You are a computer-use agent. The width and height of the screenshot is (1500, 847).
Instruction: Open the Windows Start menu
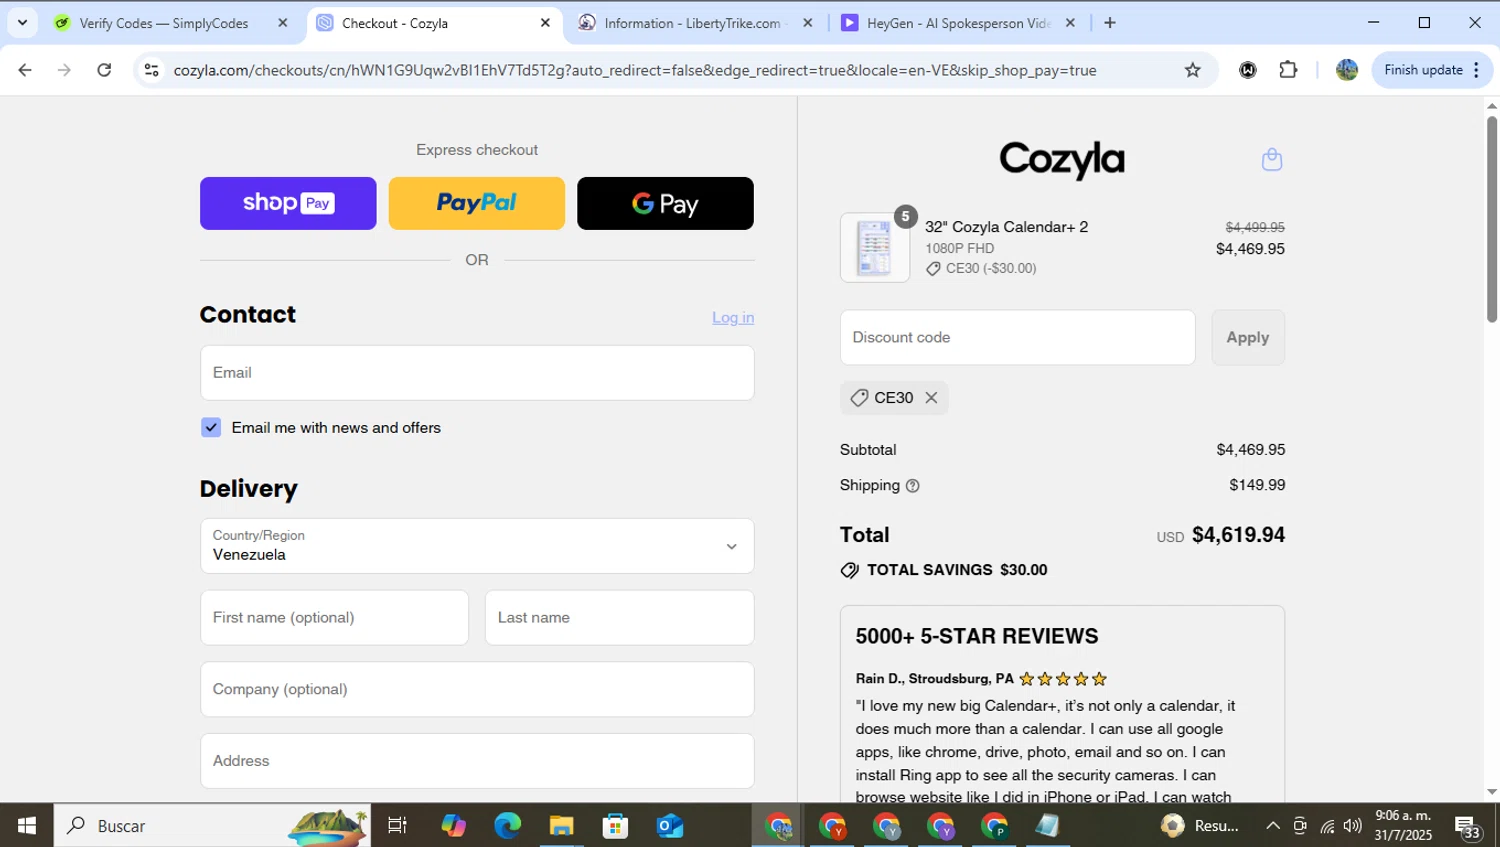(x=27, y=826)
